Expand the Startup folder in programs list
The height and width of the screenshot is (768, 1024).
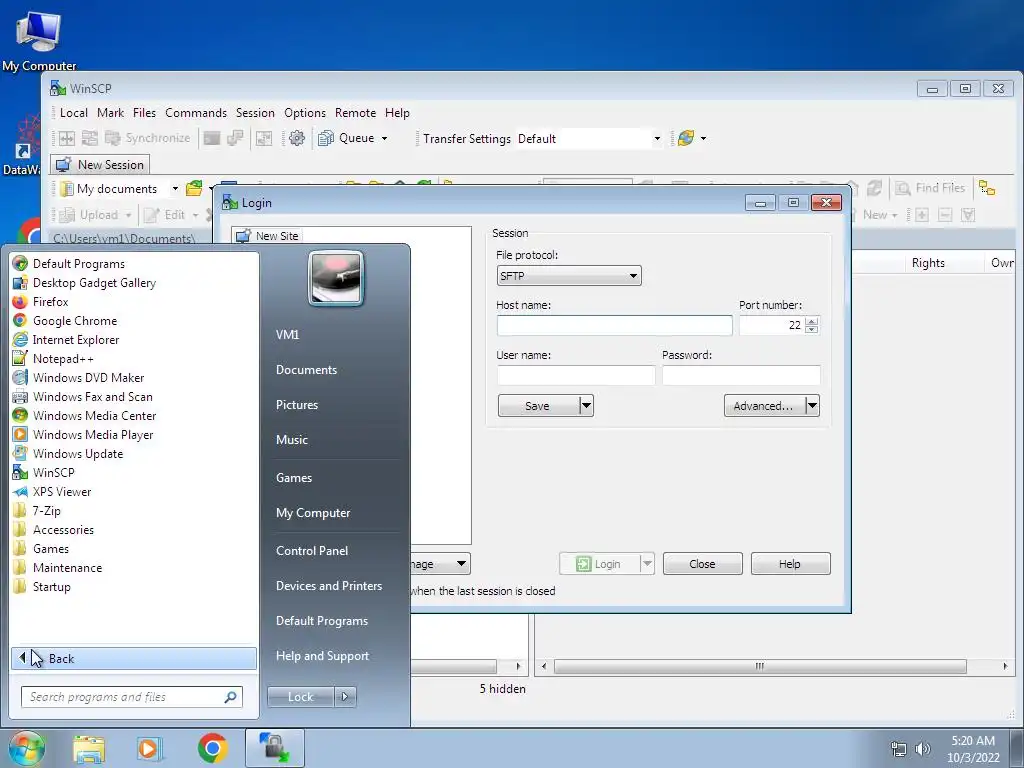(52, 586)
